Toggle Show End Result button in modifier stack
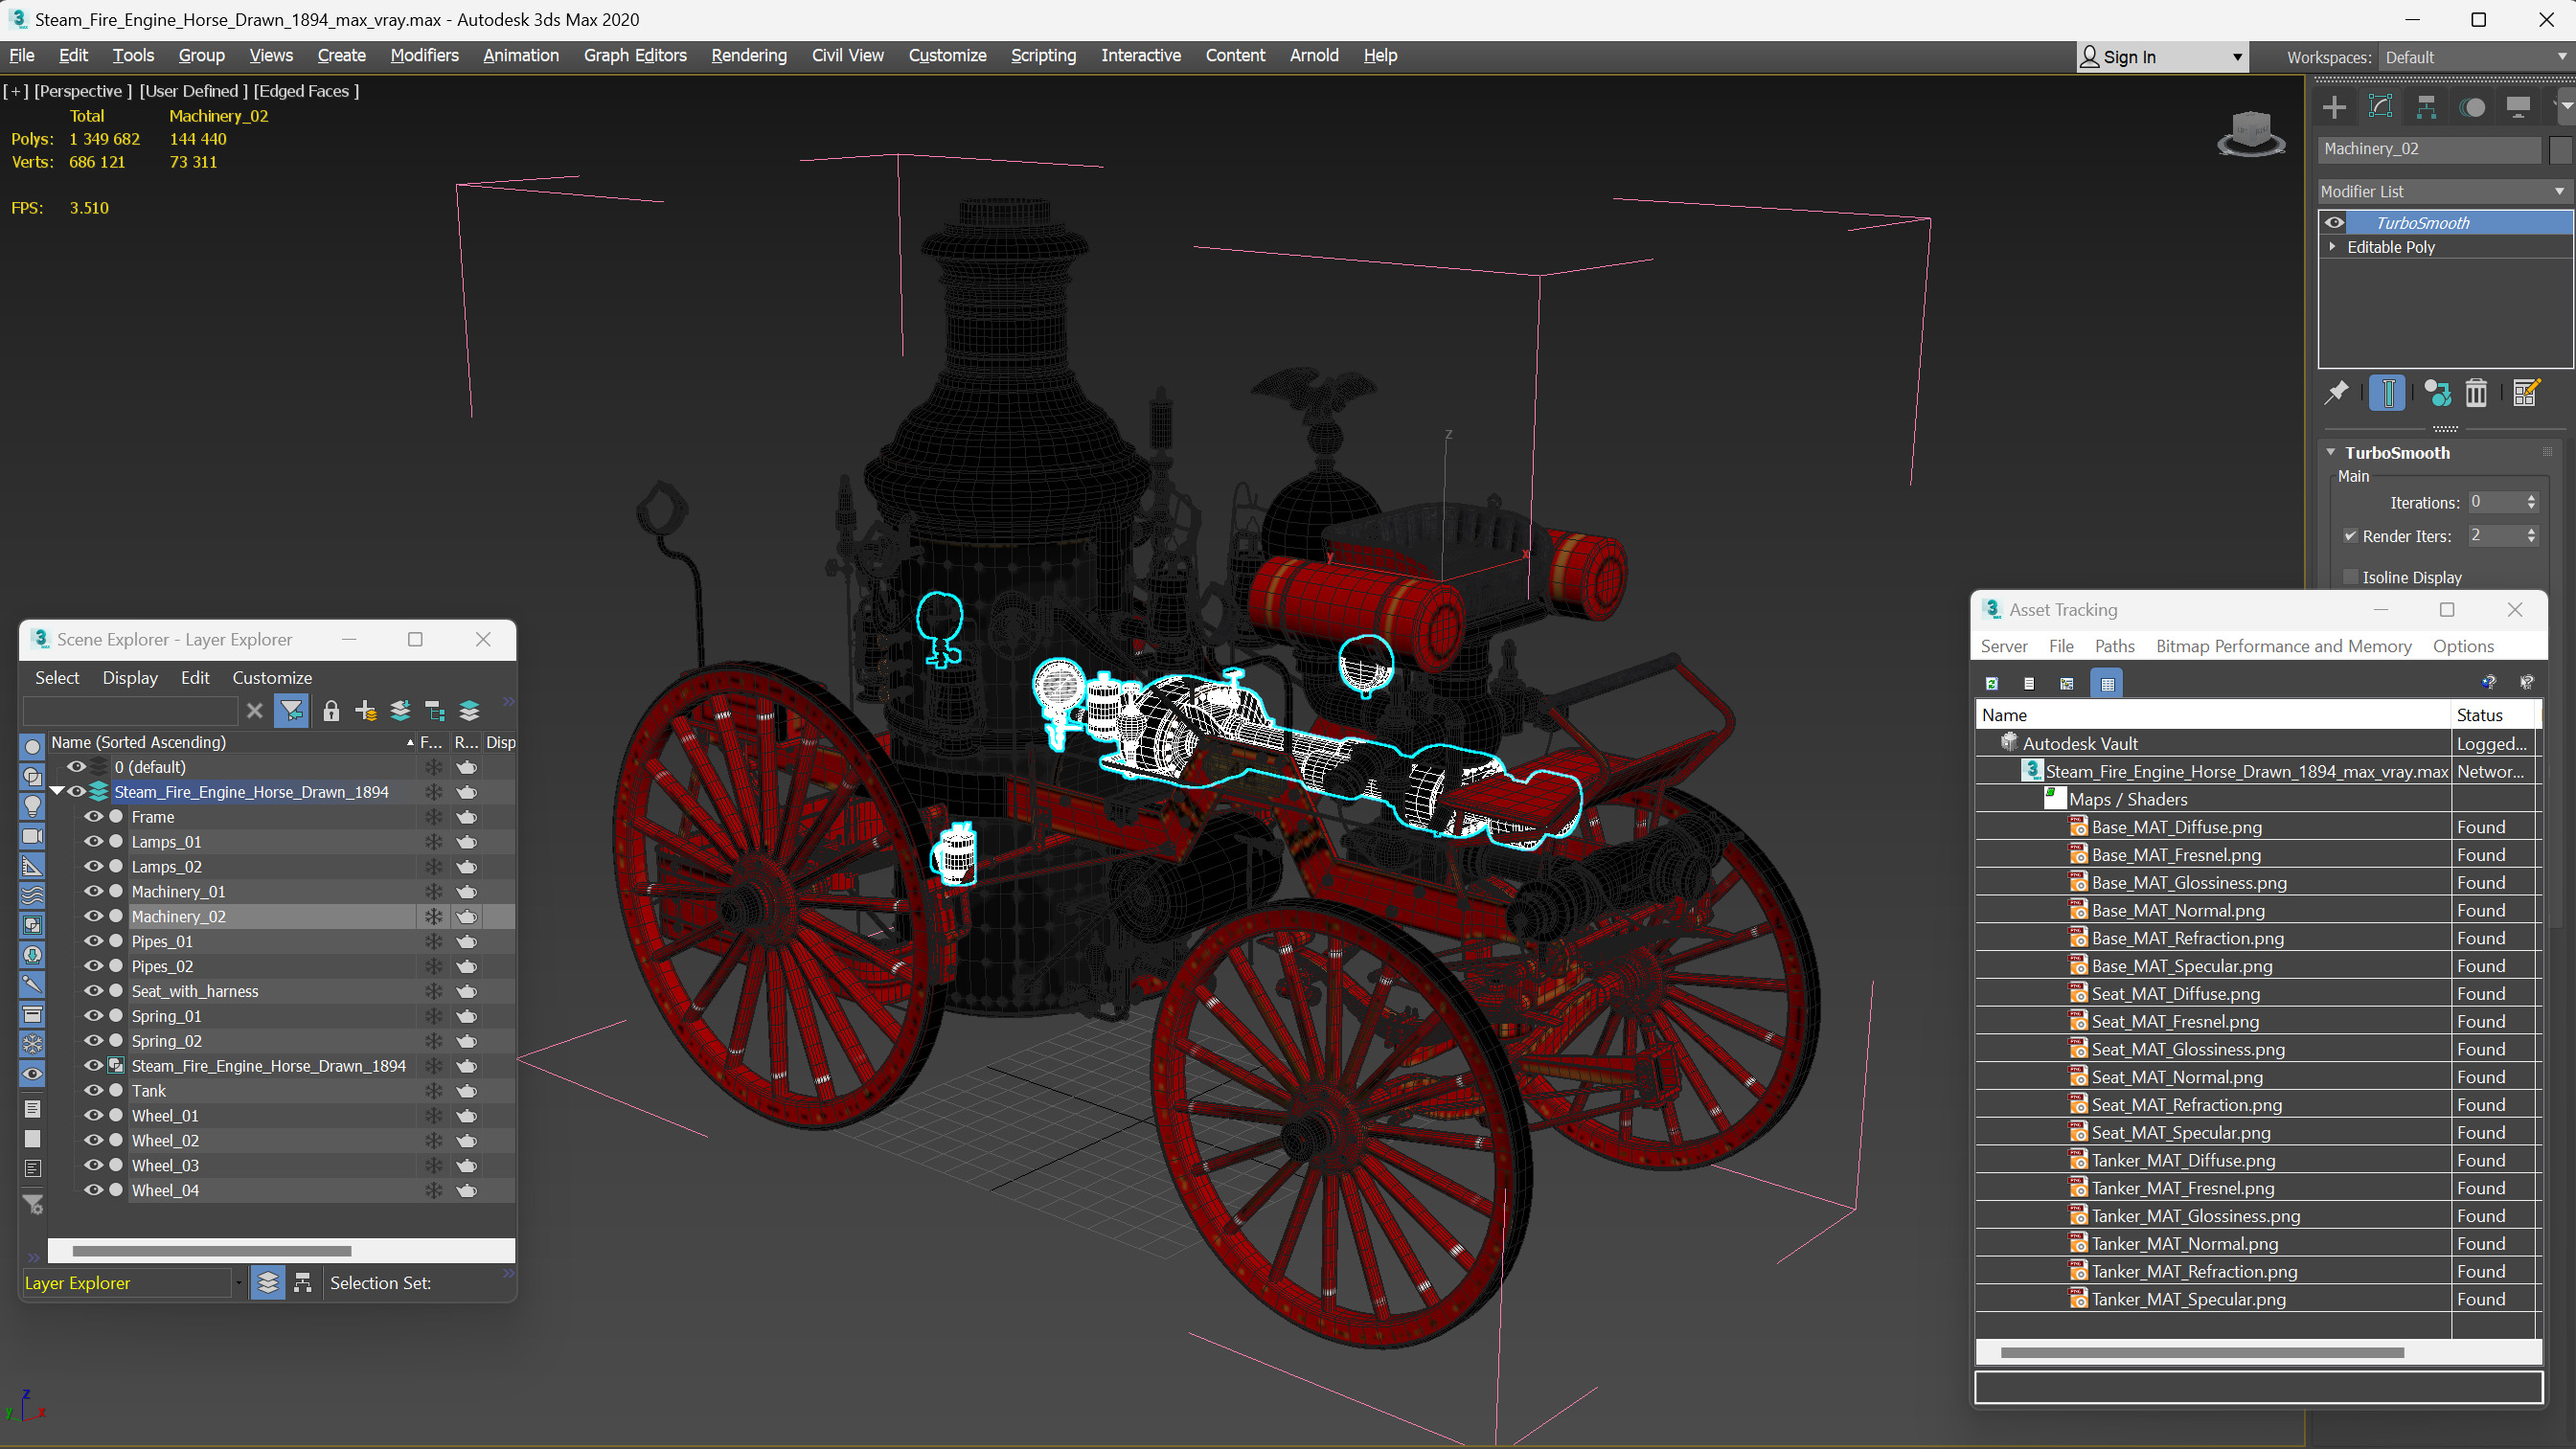The width and height of the screenshot is (2576, 1449). click(2387, 393)
